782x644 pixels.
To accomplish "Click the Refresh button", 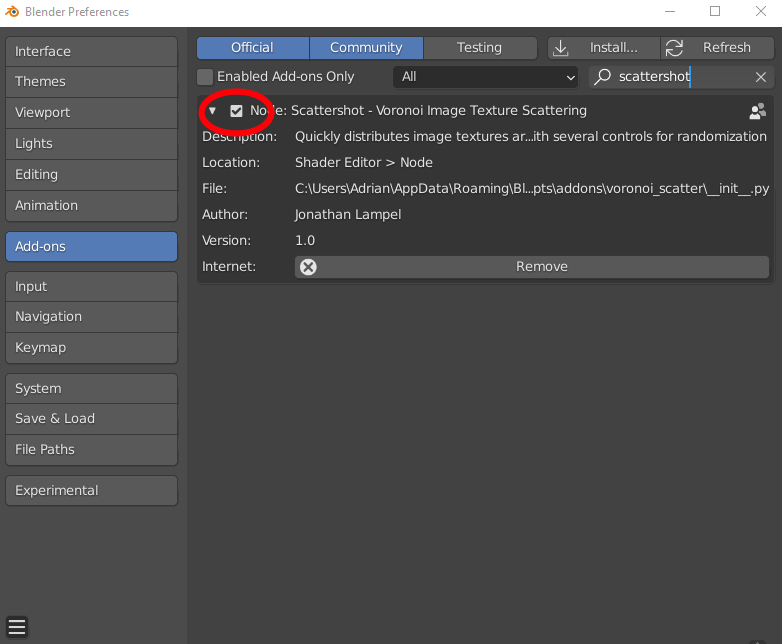I will [717, 48].
